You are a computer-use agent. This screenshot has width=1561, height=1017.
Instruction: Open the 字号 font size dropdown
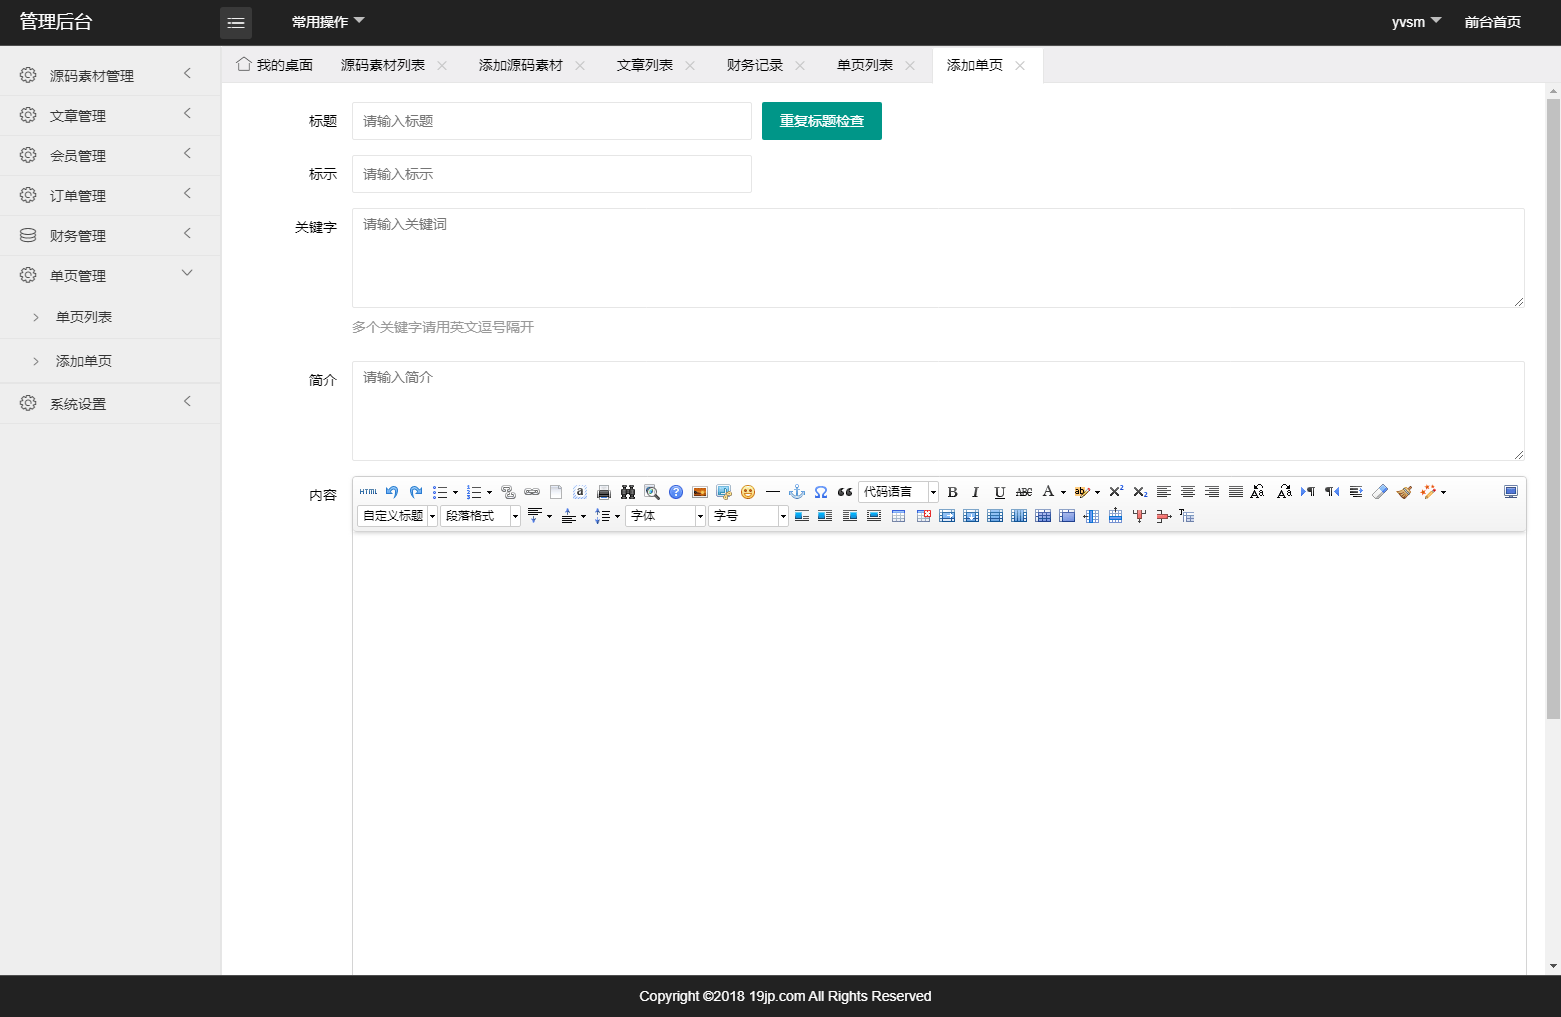[749, 516]
